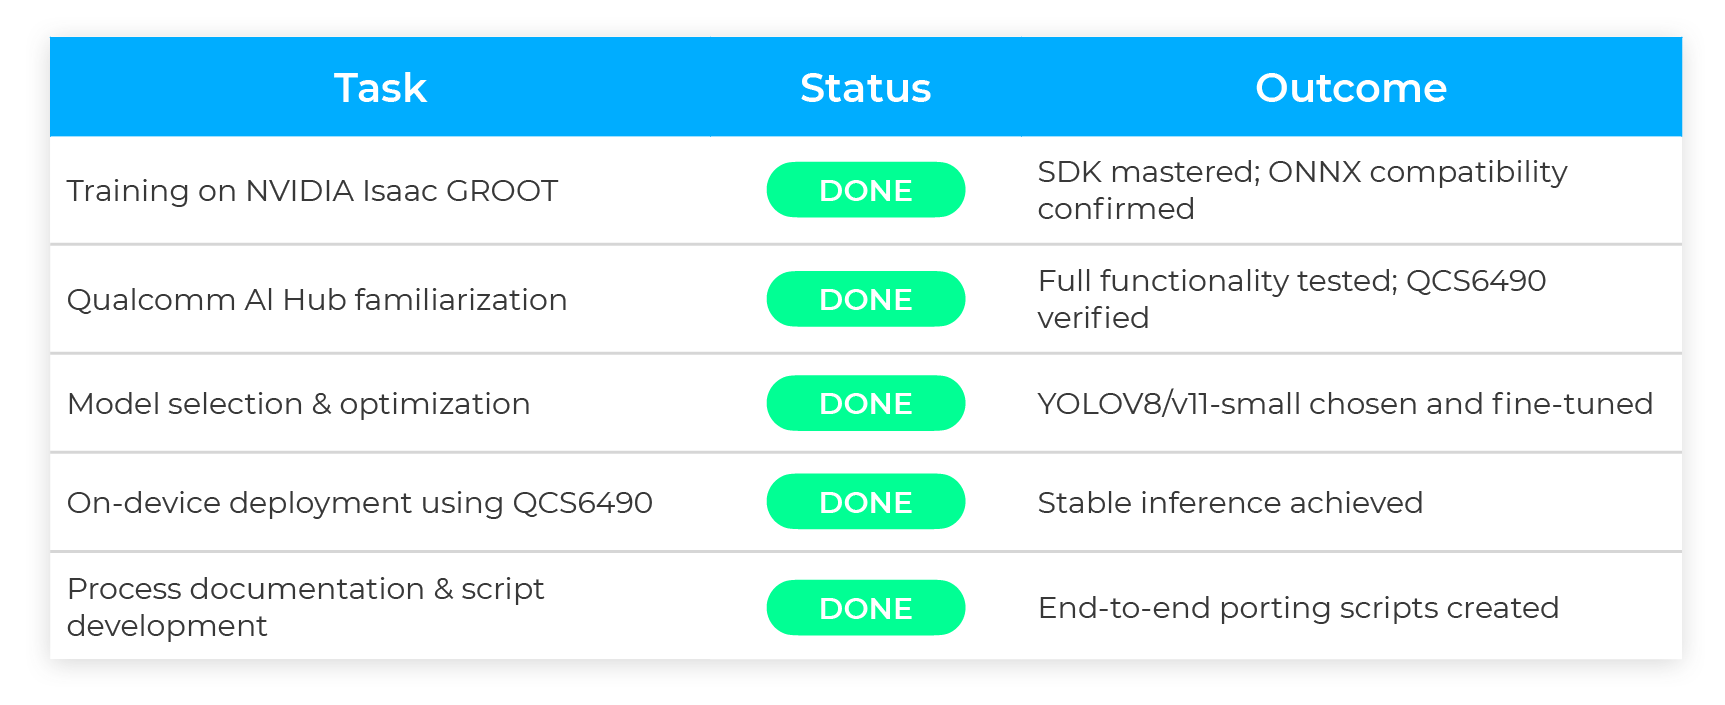Image resolution: width=1725 pixels, height=705 pixels.
Task: Click 'Model selection & optimization' task
Action: 298,404
